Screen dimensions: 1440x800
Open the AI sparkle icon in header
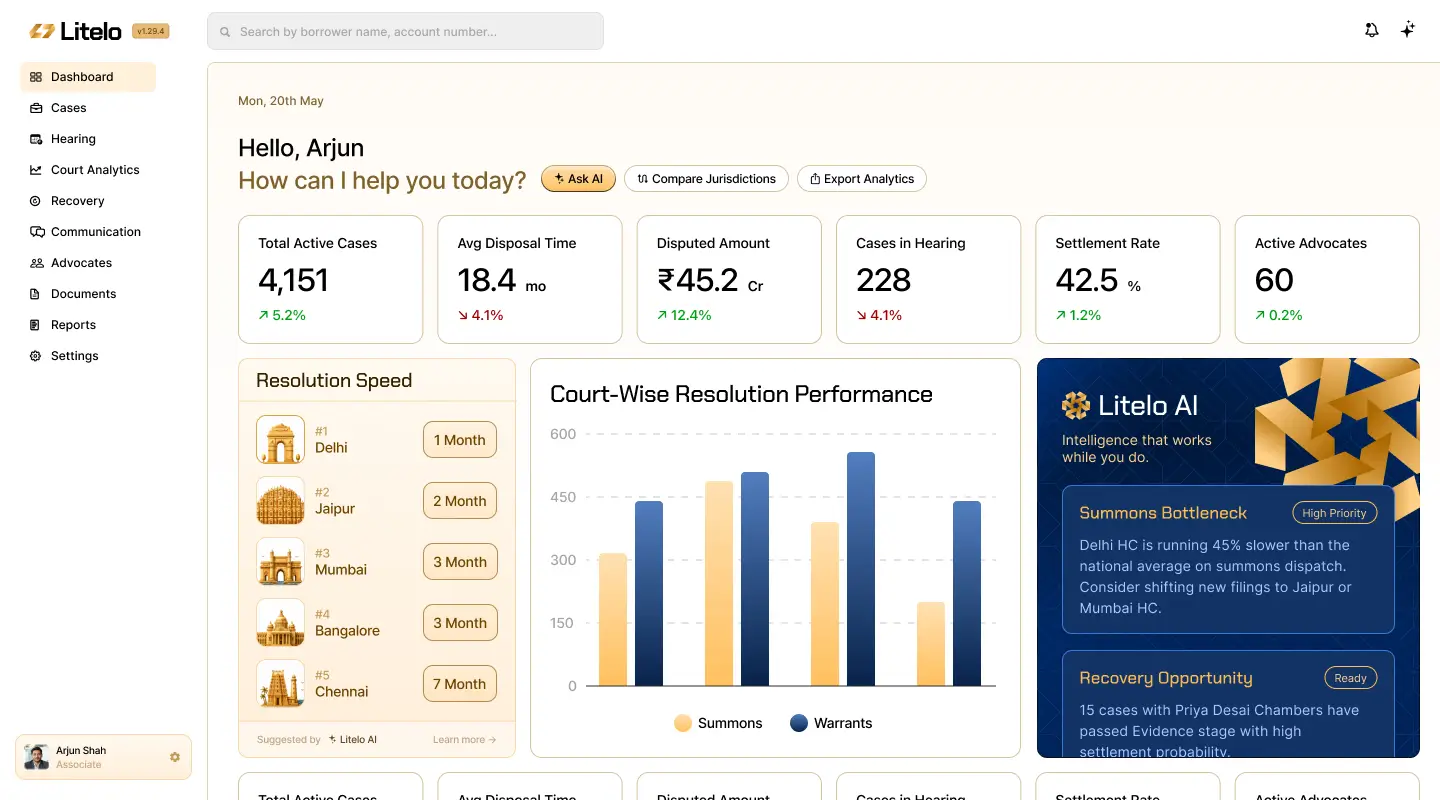coord(1407,30)
